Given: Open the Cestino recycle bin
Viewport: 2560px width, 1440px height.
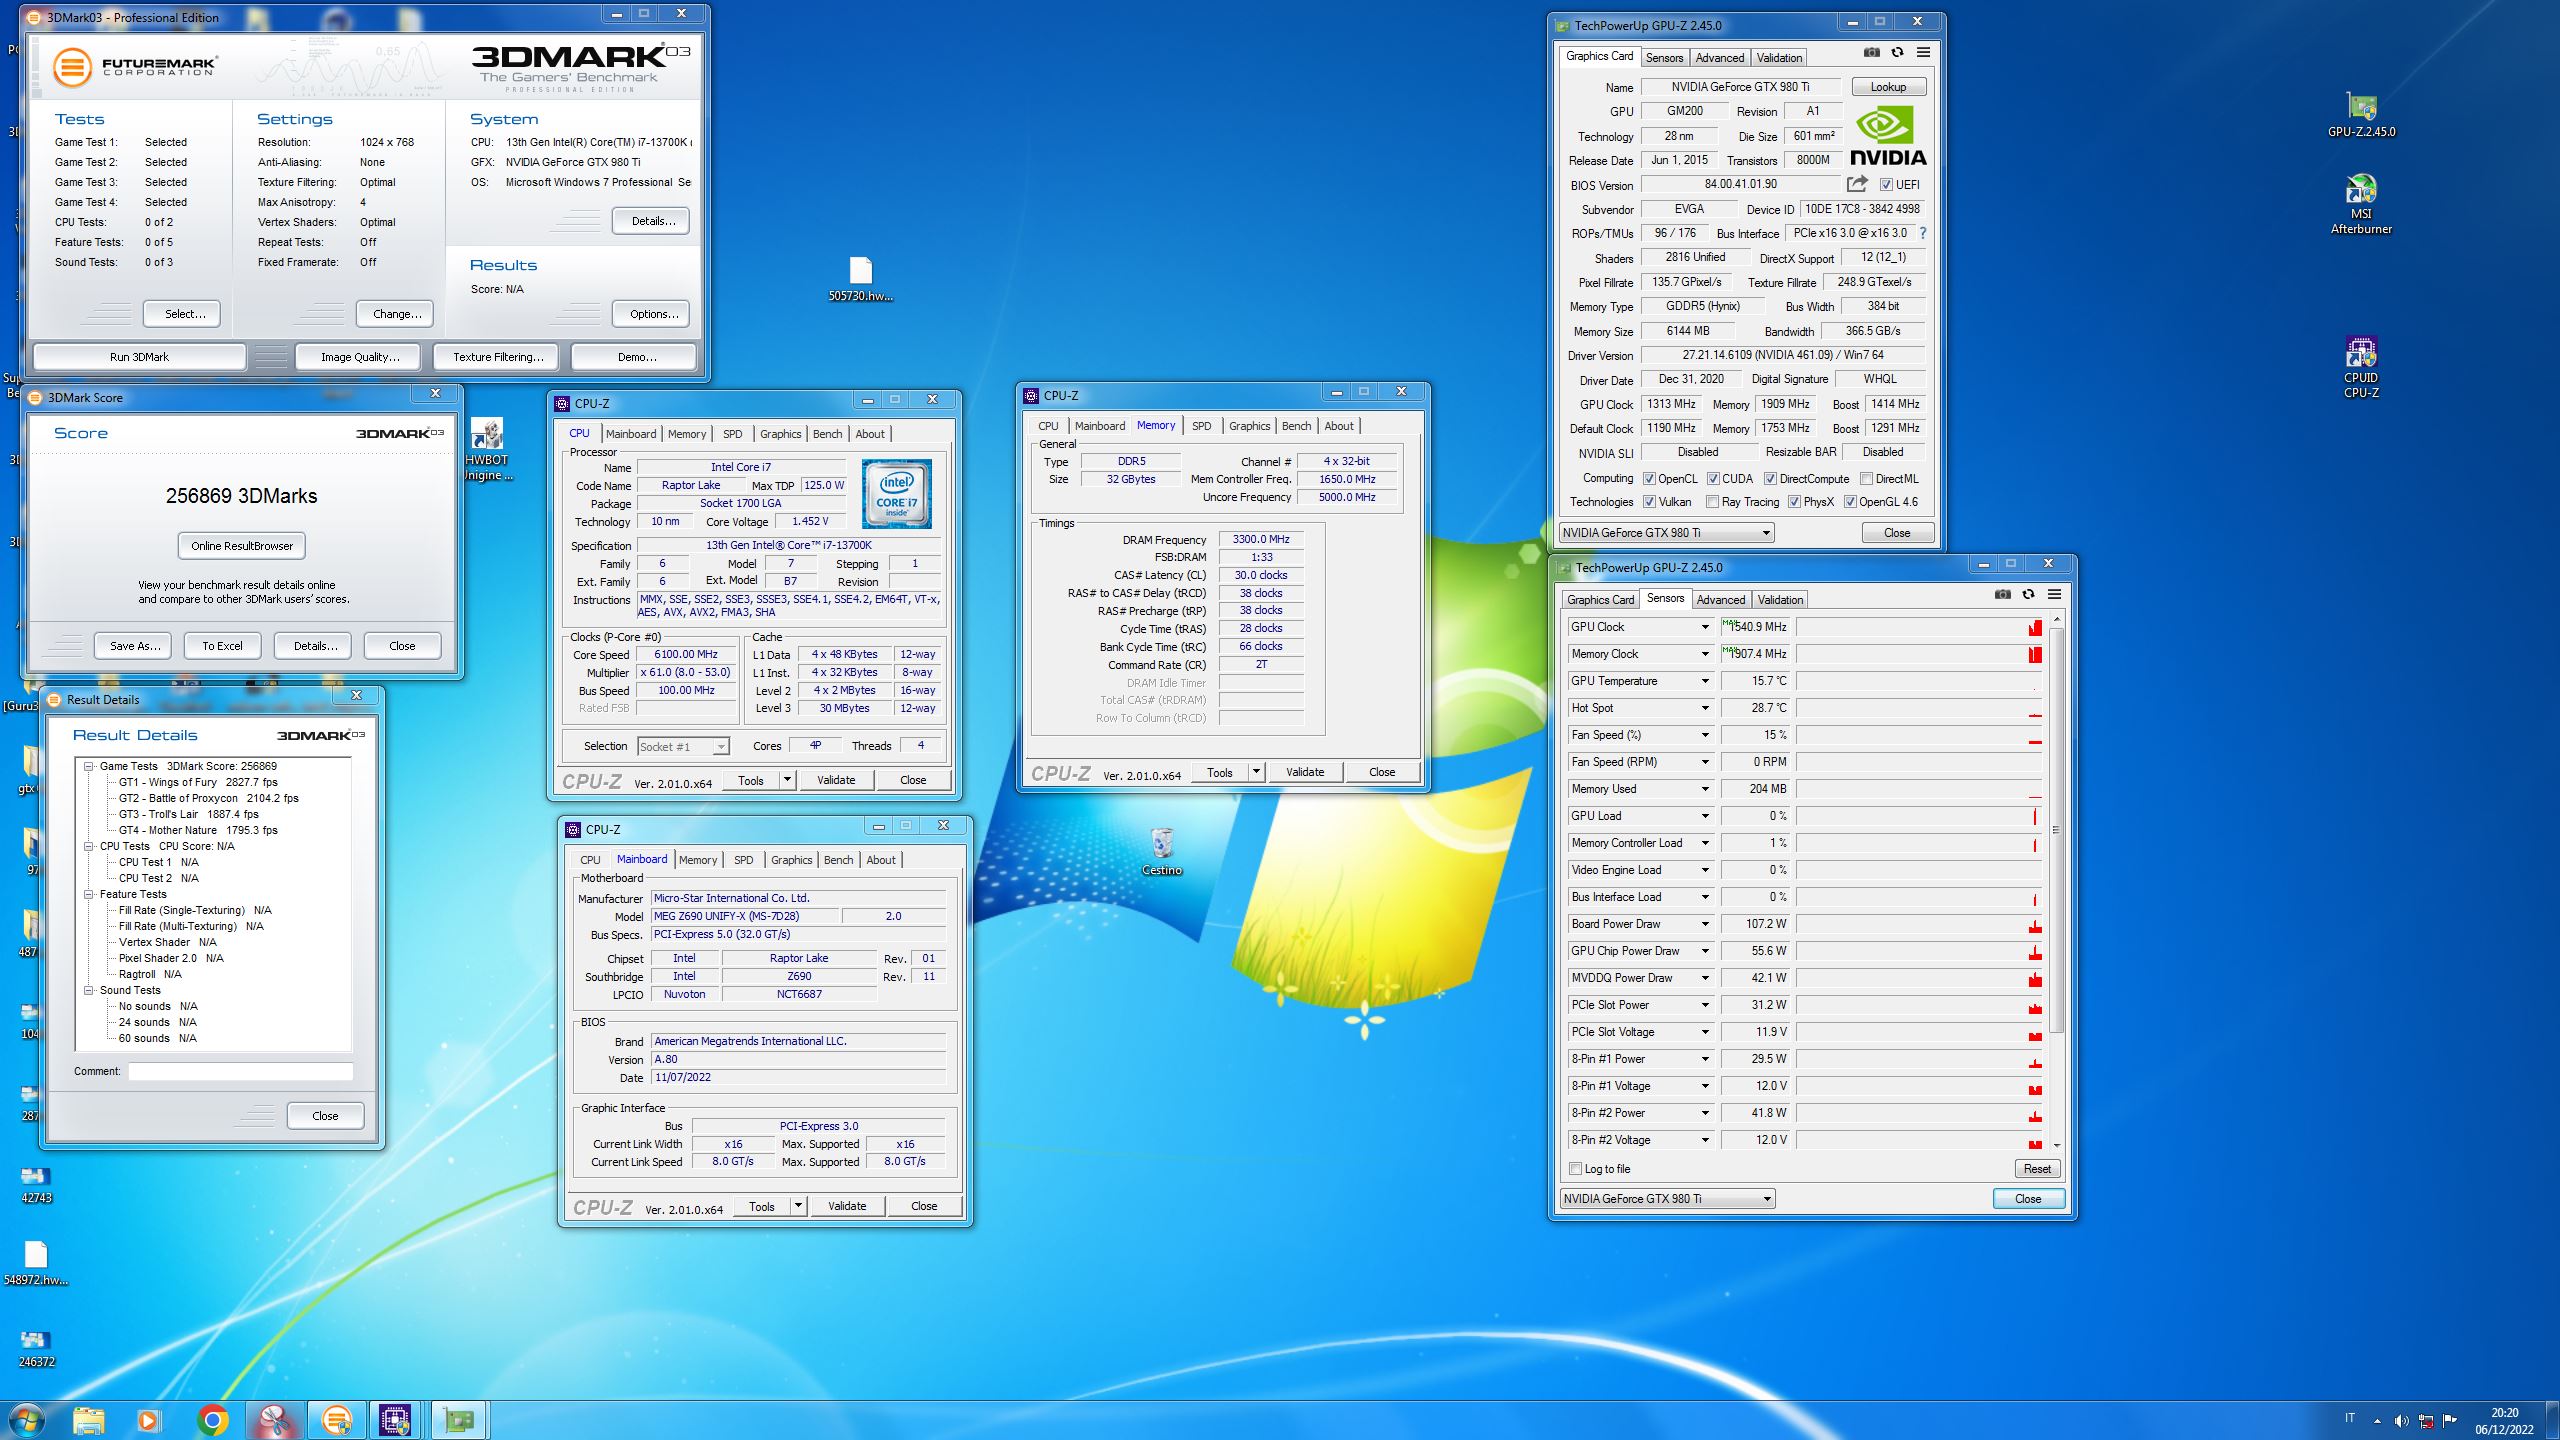Looking at the screenshot, I should 1162,852.
